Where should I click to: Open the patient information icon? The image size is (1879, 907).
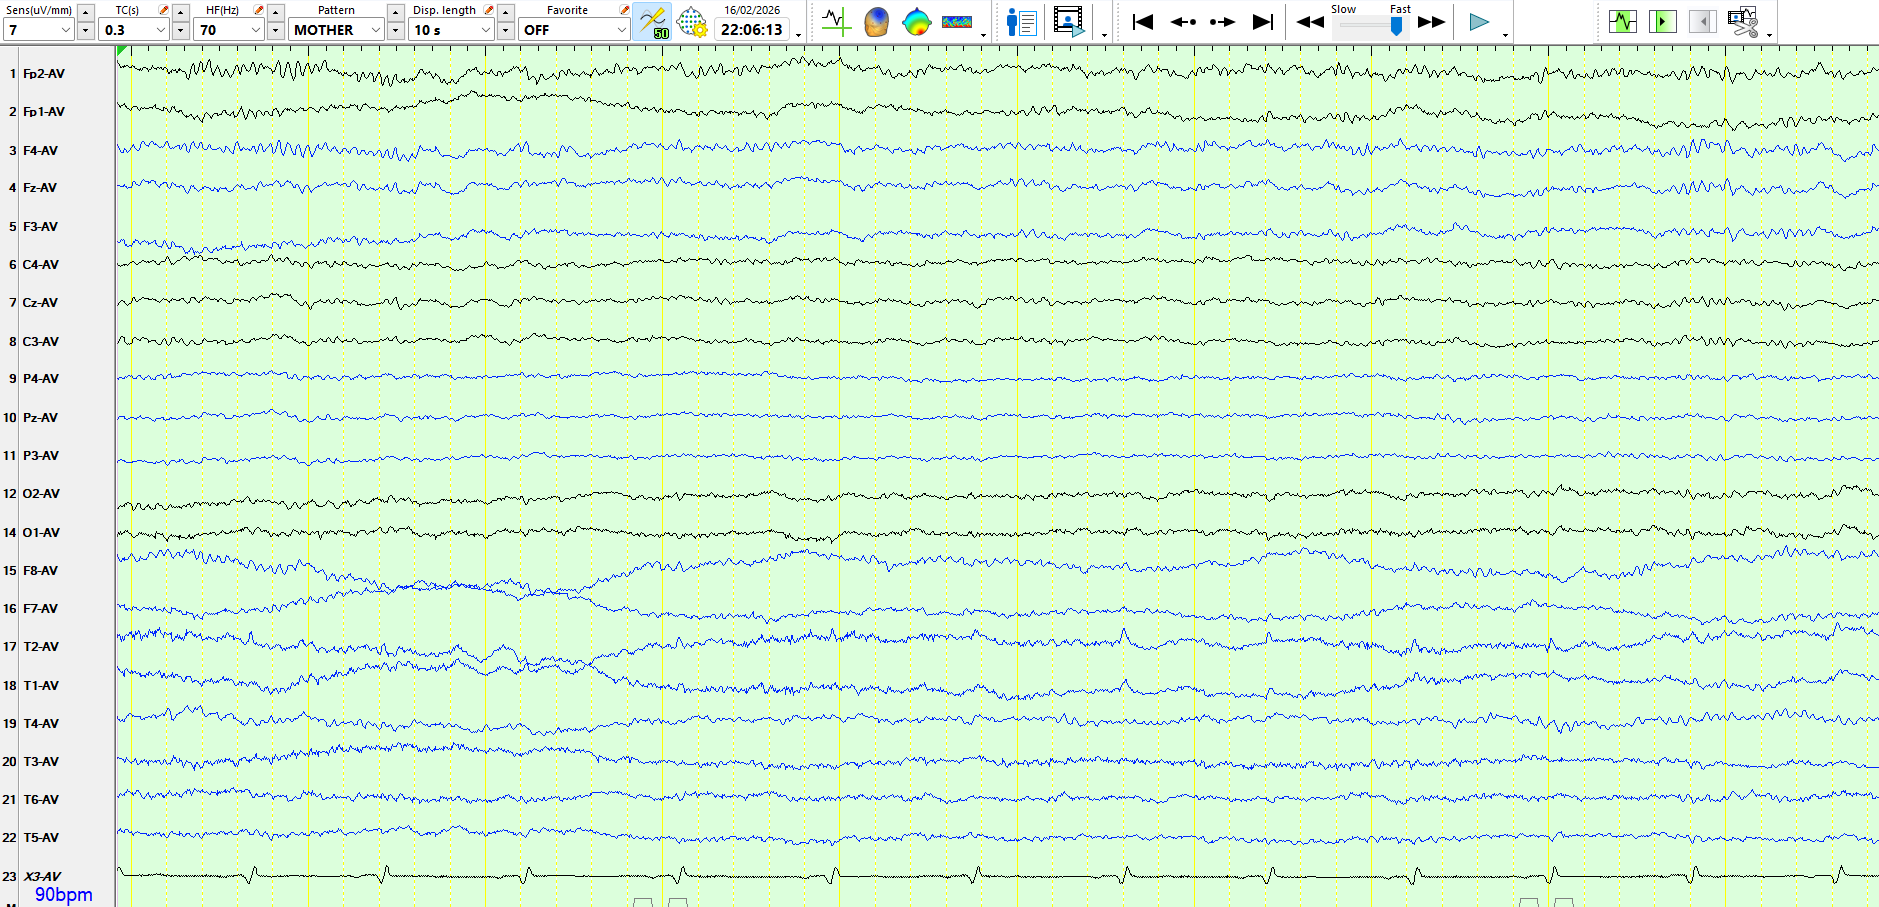(1021, 21)
